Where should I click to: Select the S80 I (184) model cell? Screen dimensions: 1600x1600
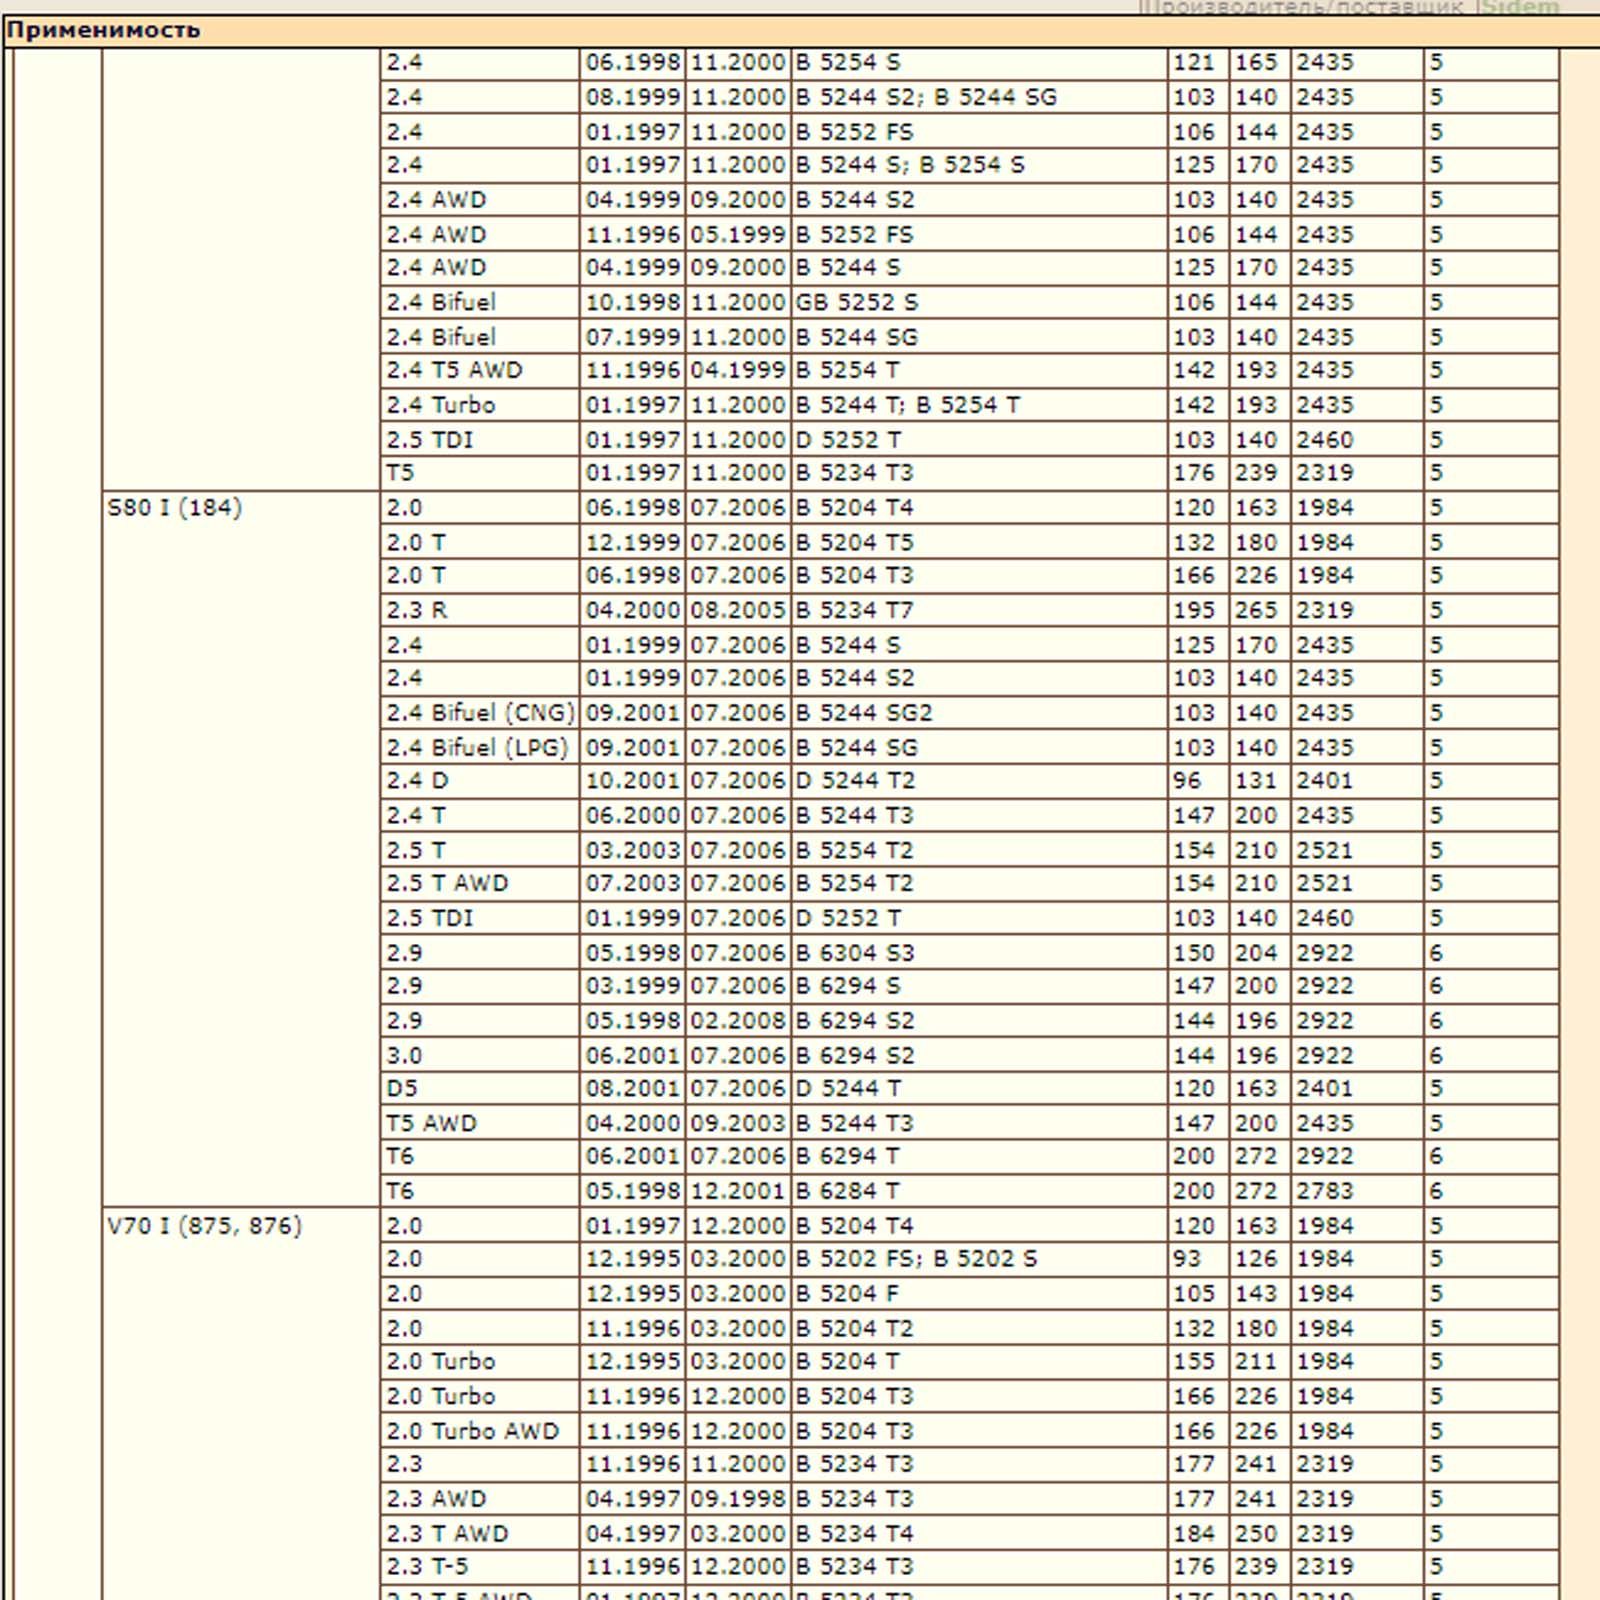click(240, 849)
